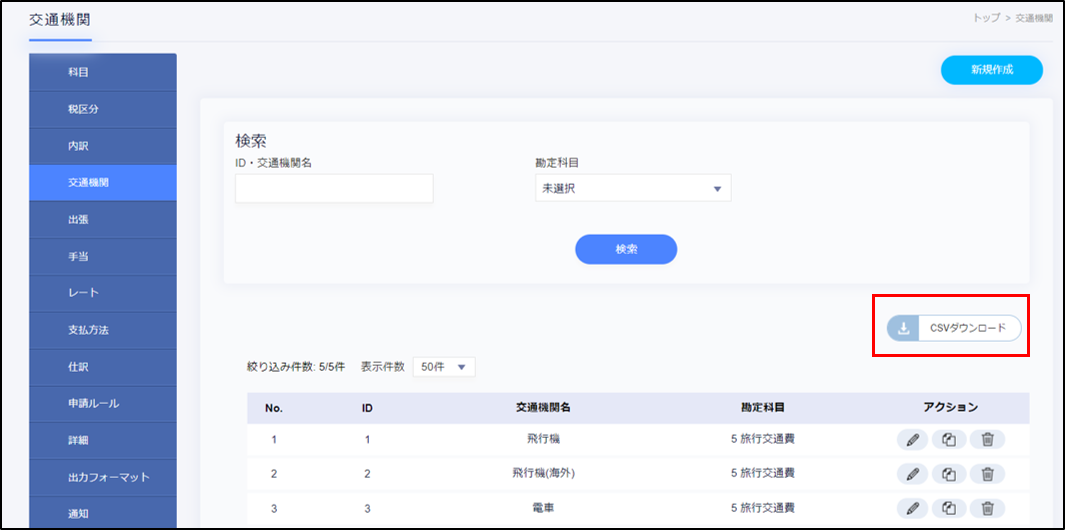Delete the 飛行機 row with trash icon
The height and width of the screenshot is (530, 1065).
click(x=988, y=440)
